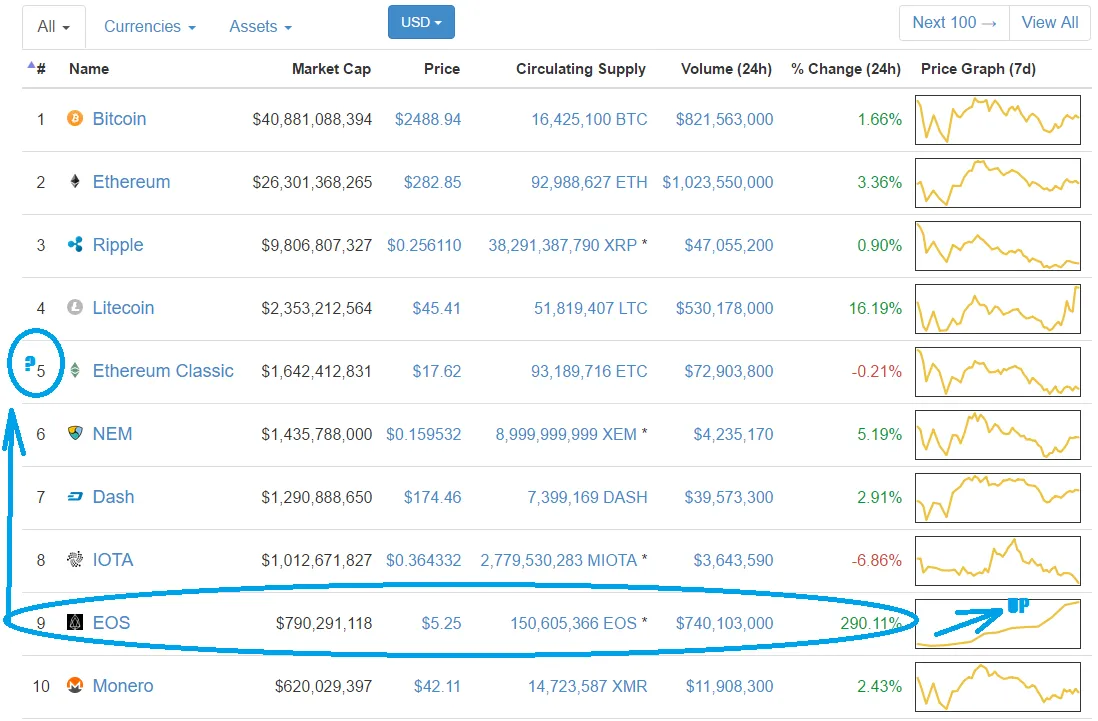Sort table by Name column
Viewport: 1098px width, 721px height.
(x=89, y=69)
